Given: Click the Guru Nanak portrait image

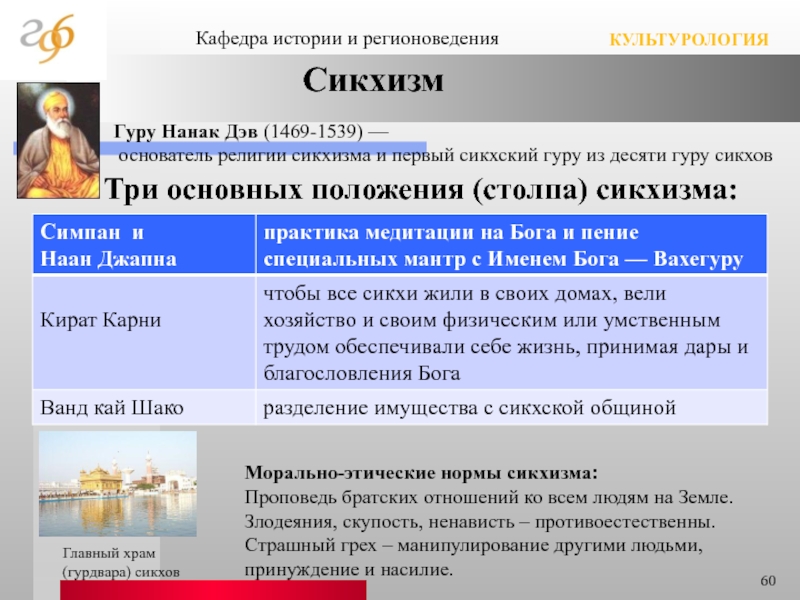Looking at the screenshot, I should coord(58,140).
